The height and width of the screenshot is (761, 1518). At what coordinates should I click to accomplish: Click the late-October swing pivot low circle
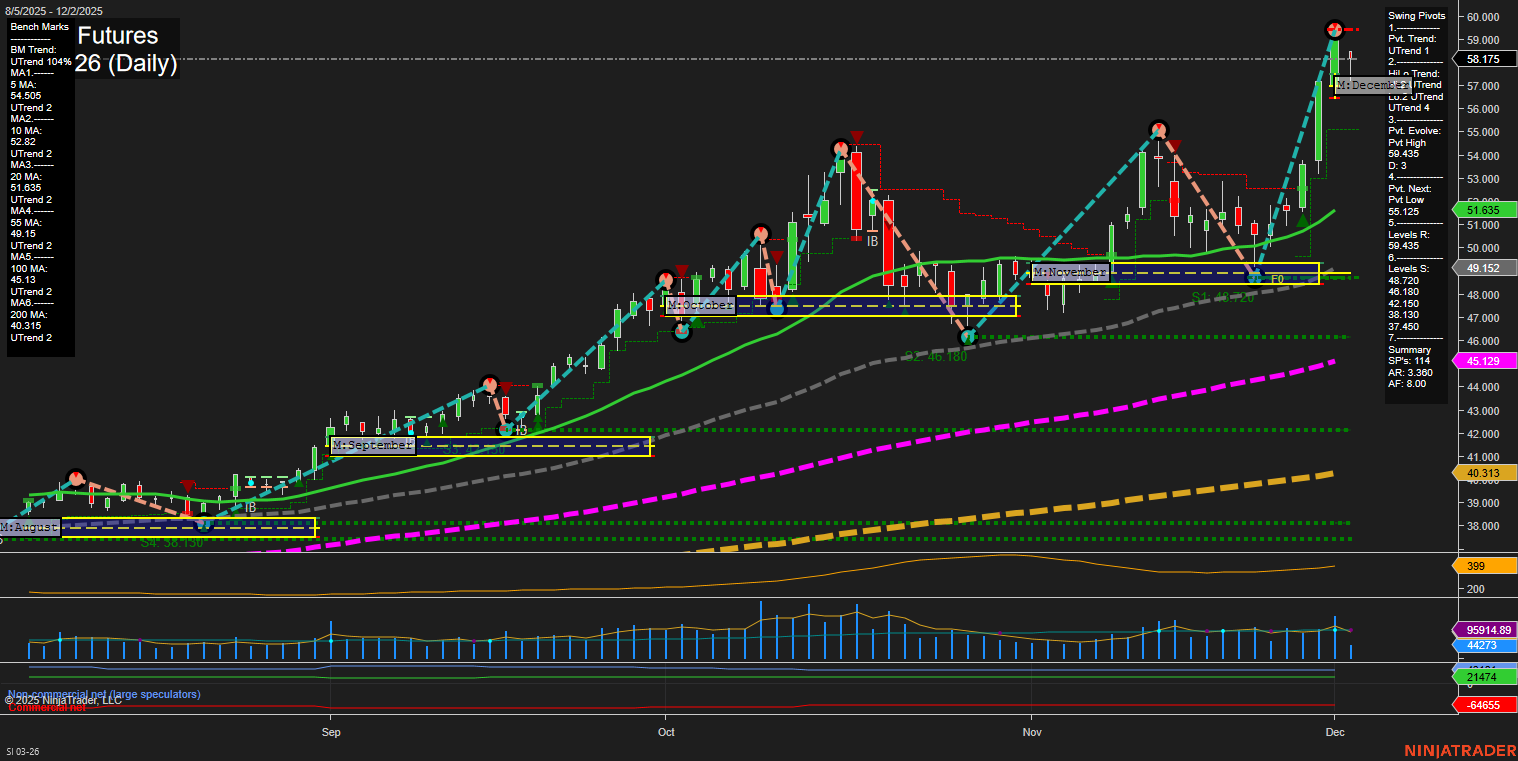(967, 337)
